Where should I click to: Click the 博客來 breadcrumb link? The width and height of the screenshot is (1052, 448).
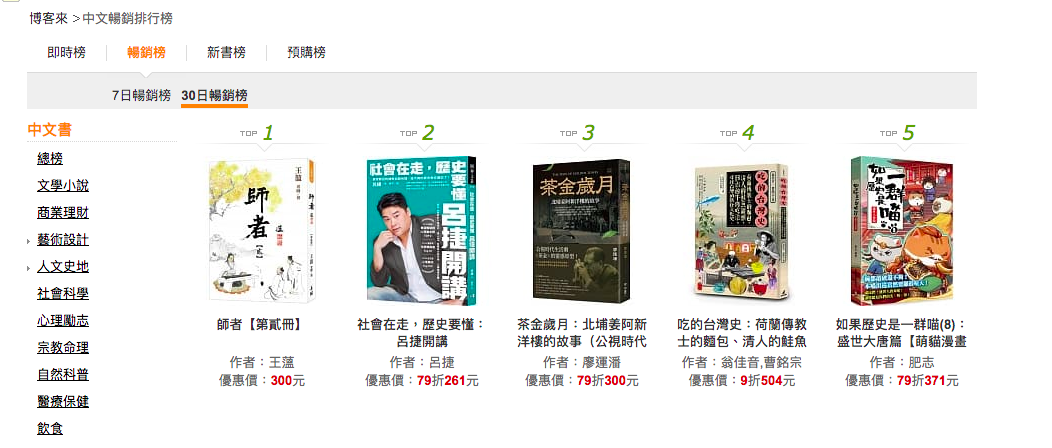click(x=48, y=19)
